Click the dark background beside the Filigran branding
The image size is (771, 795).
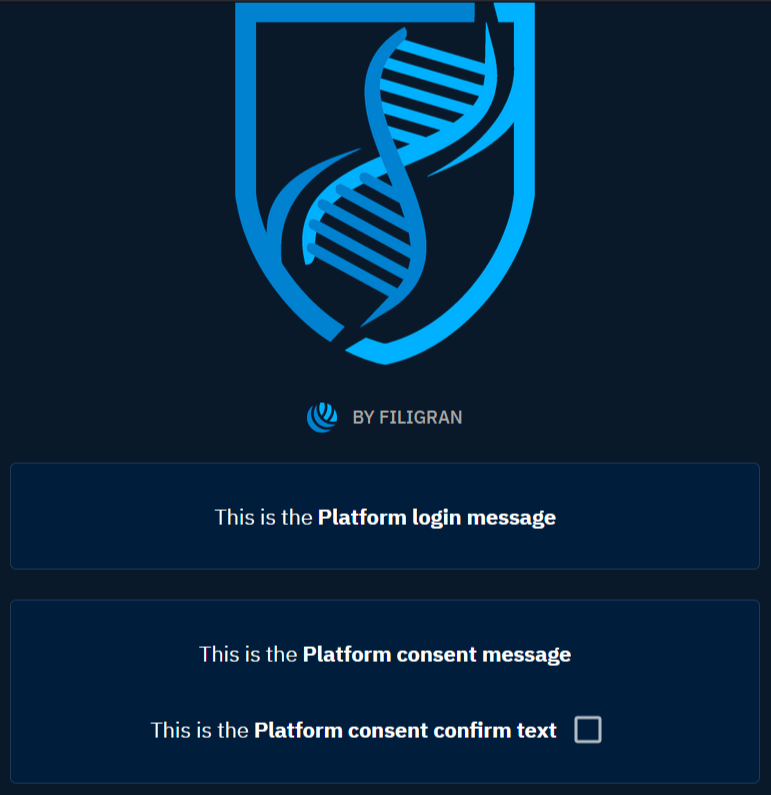click(600, 417)
